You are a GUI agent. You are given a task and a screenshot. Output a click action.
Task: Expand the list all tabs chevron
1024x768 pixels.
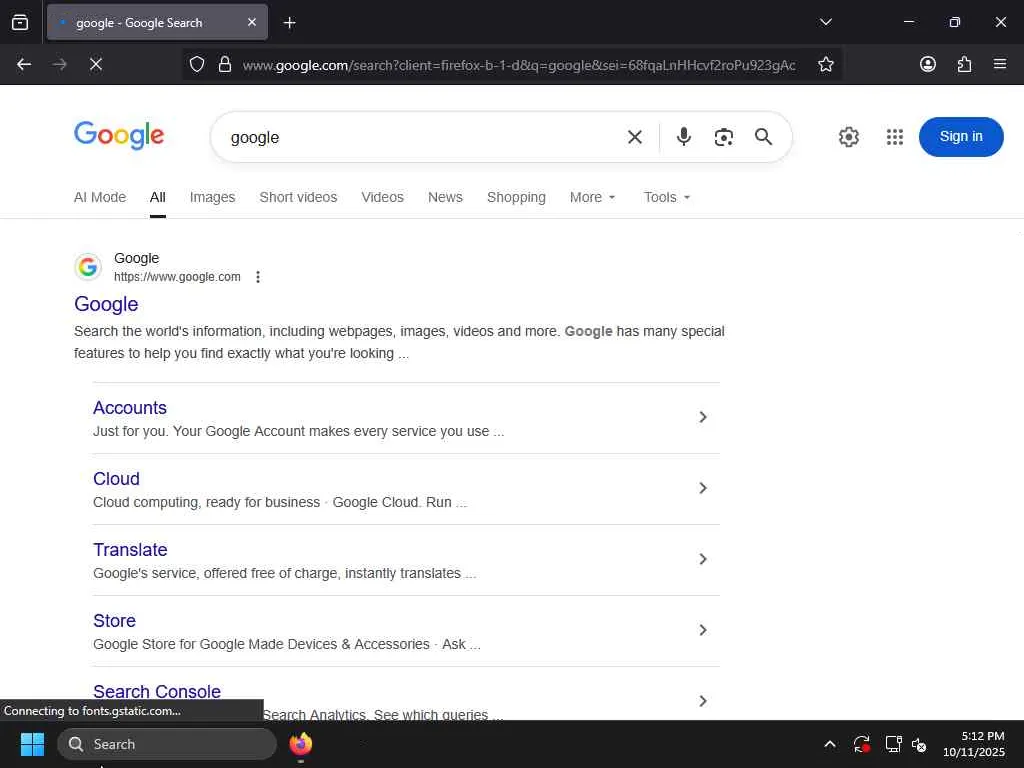pos(825,22)
